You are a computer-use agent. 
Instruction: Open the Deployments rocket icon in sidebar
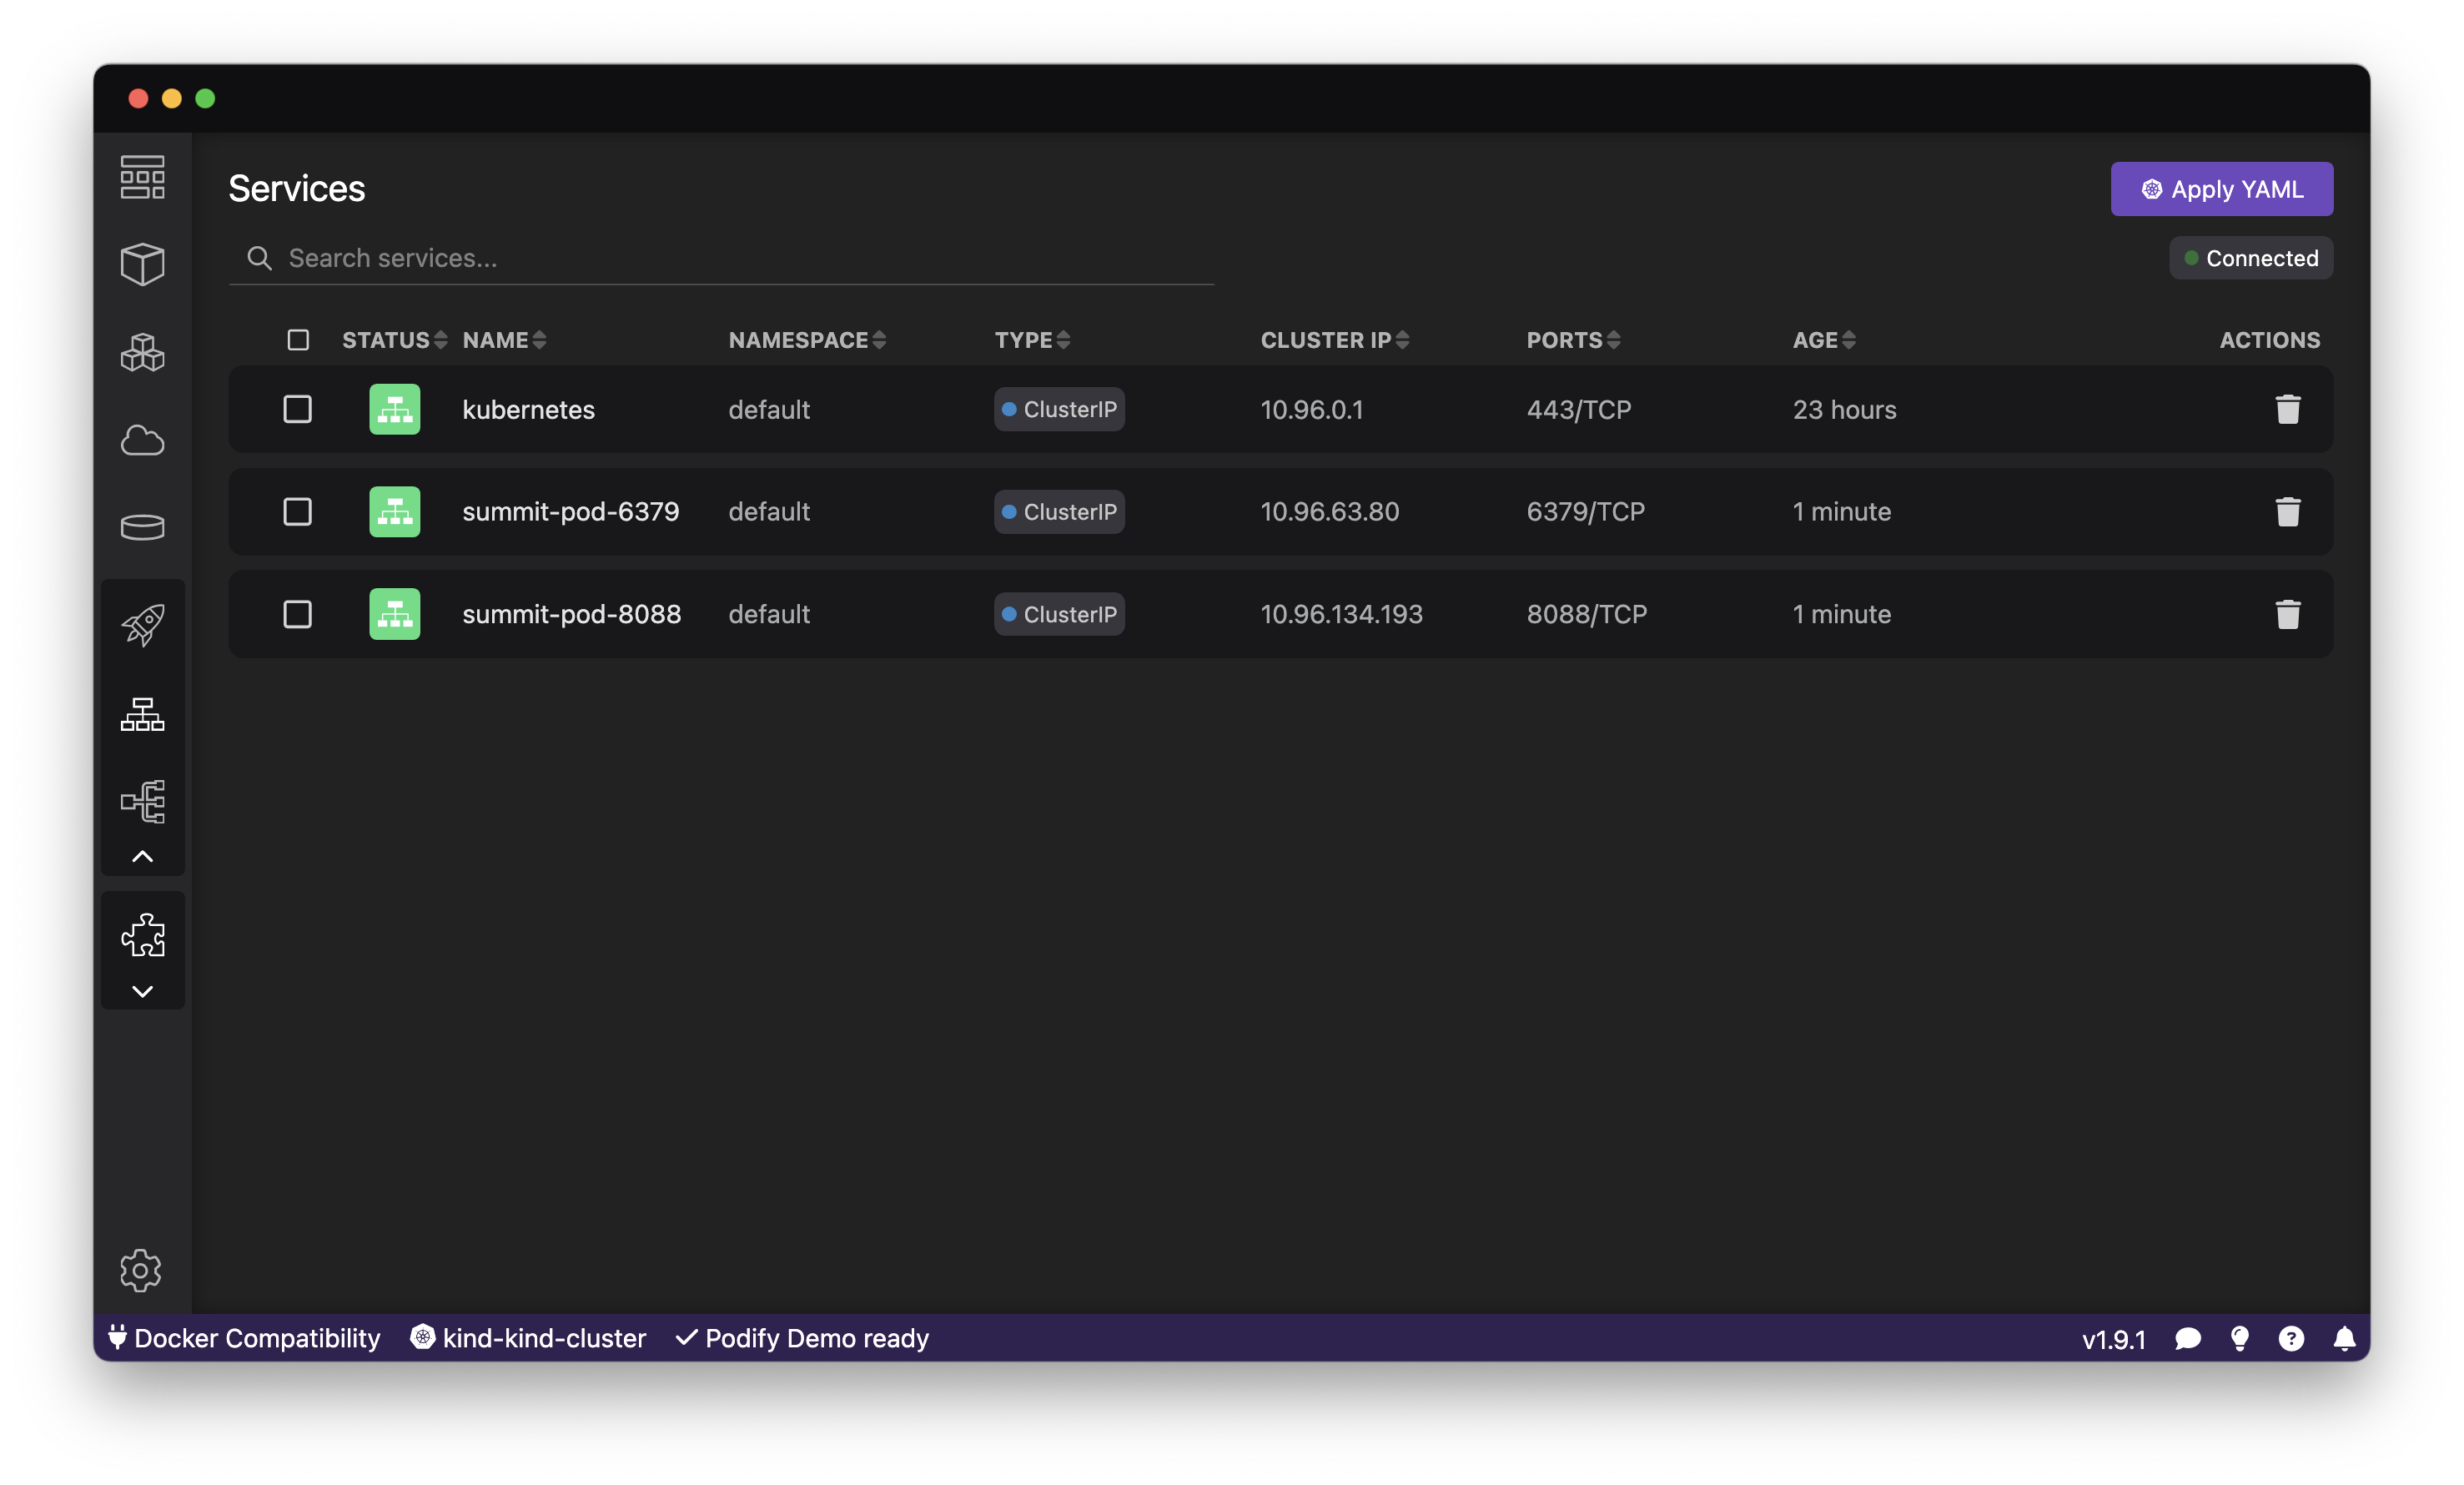pos(142,625)
